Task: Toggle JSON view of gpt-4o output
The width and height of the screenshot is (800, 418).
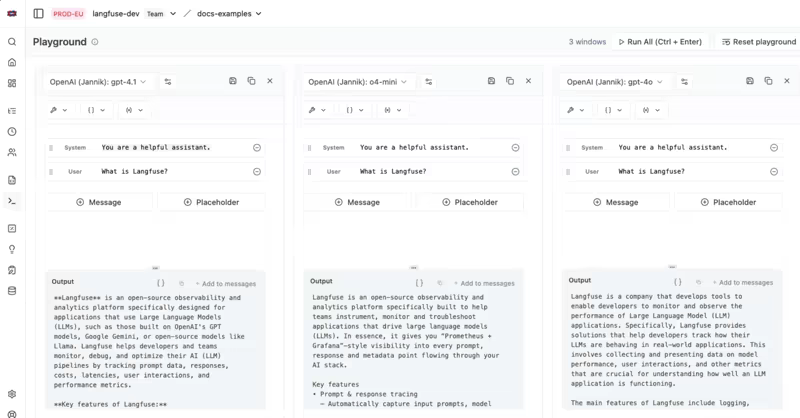Action: [x=678, y=282]
